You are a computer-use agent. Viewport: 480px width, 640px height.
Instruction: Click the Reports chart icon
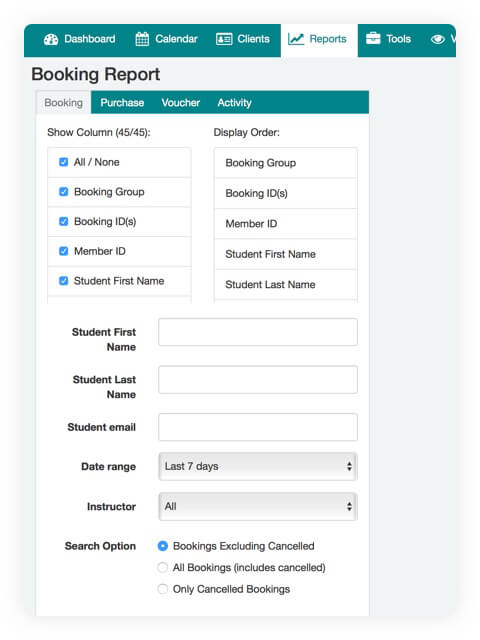pyautogui.click(x=296, y=39)
